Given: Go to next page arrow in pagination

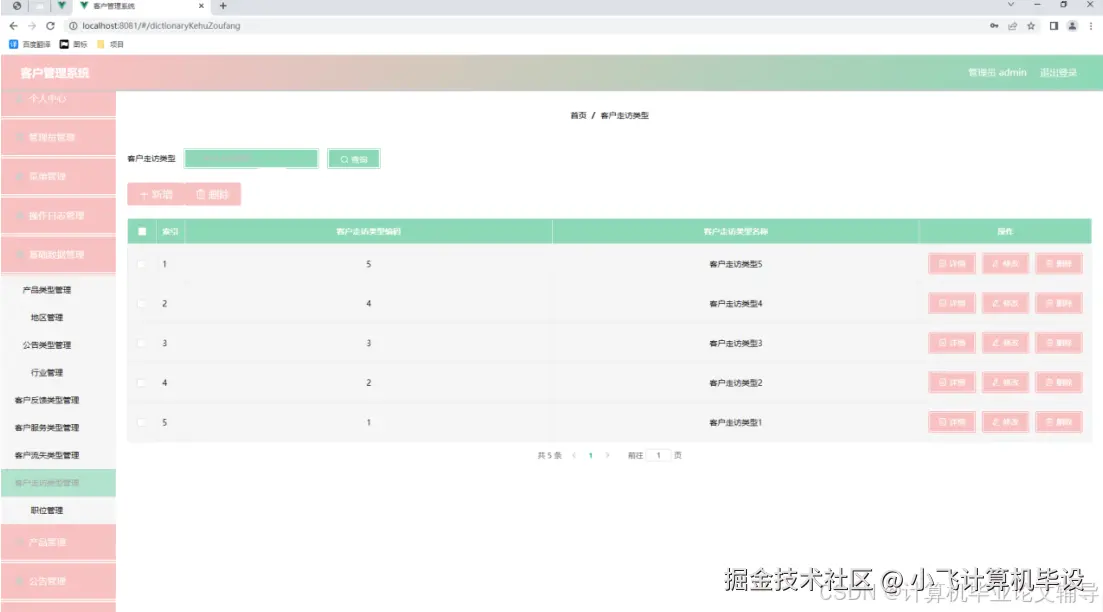Looking at the screenshot, I should [x=608, y=456].
